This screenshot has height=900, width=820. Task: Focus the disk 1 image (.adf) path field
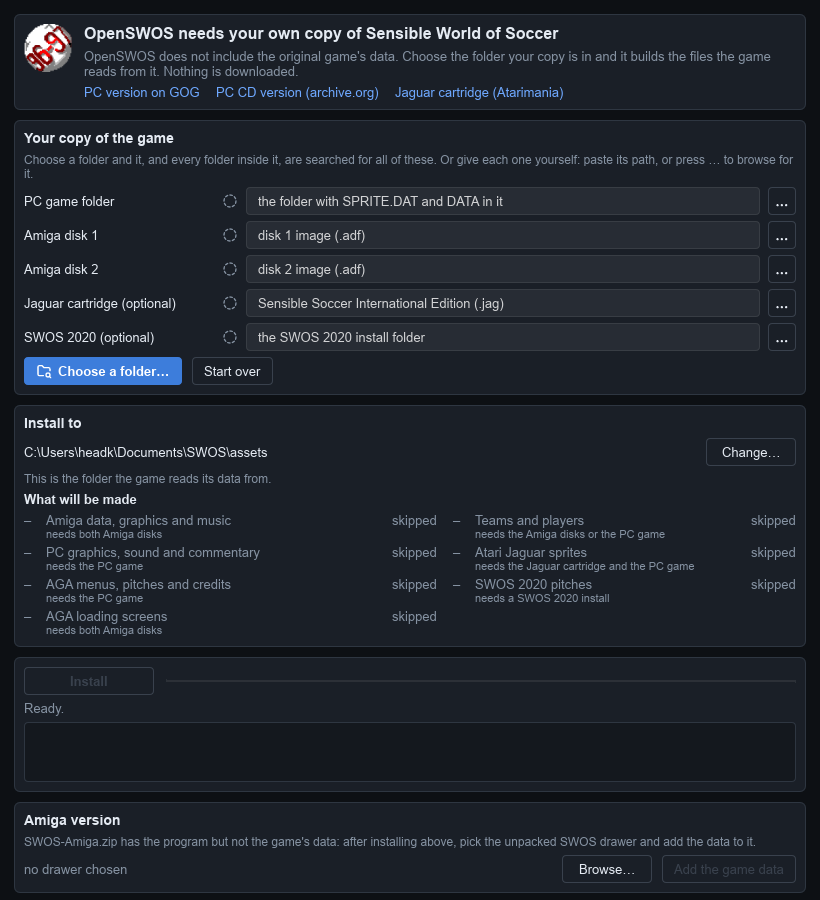503,235
